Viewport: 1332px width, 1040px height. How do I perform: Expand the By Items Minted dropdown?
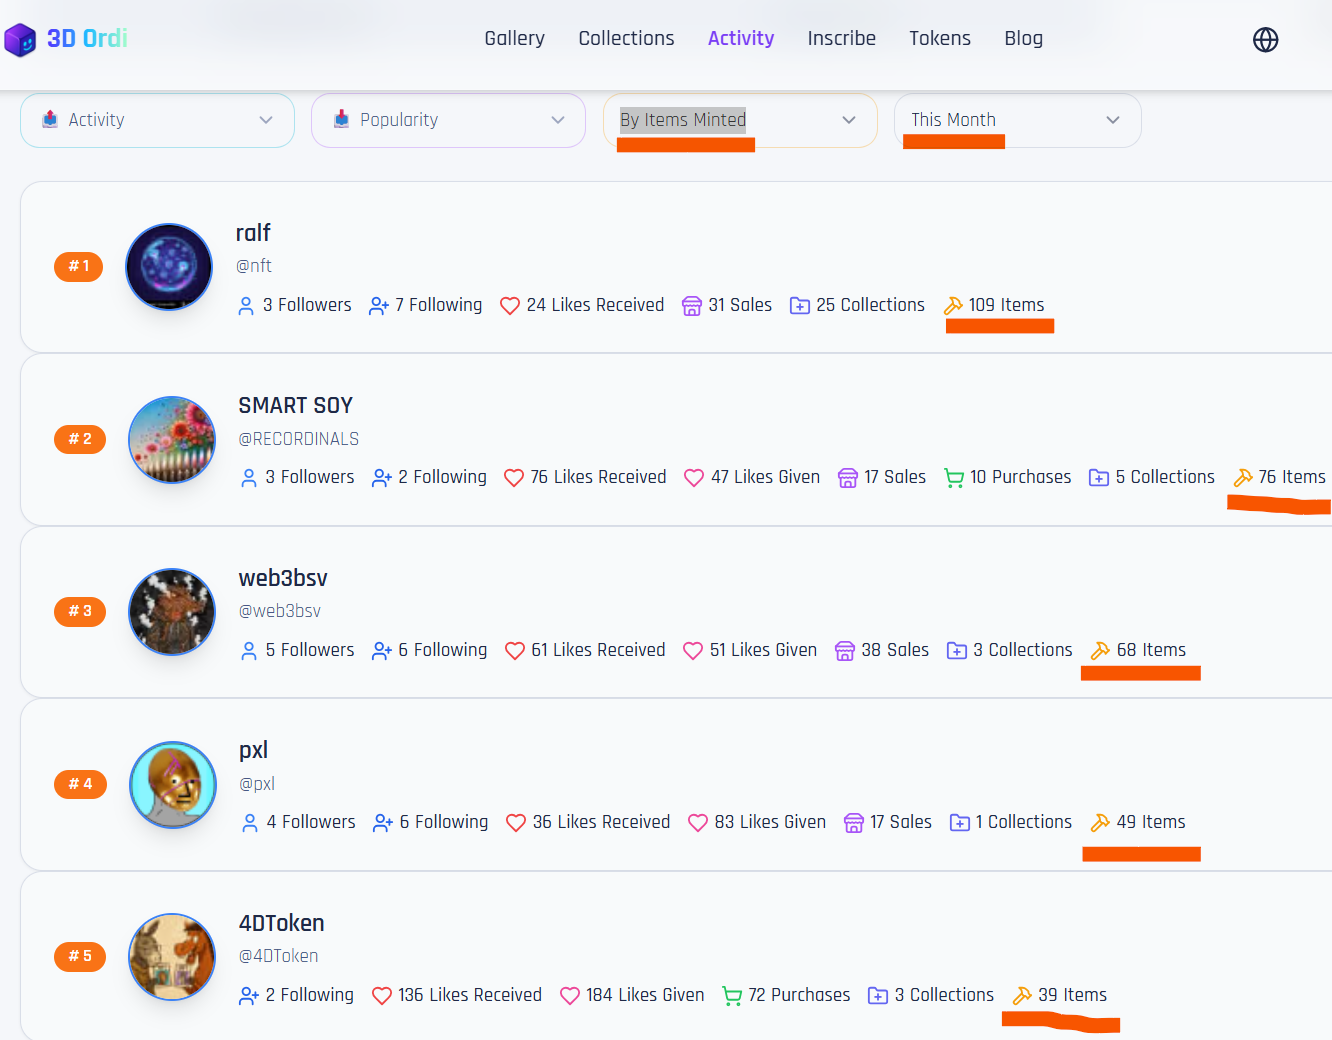[x=740, y=120]
